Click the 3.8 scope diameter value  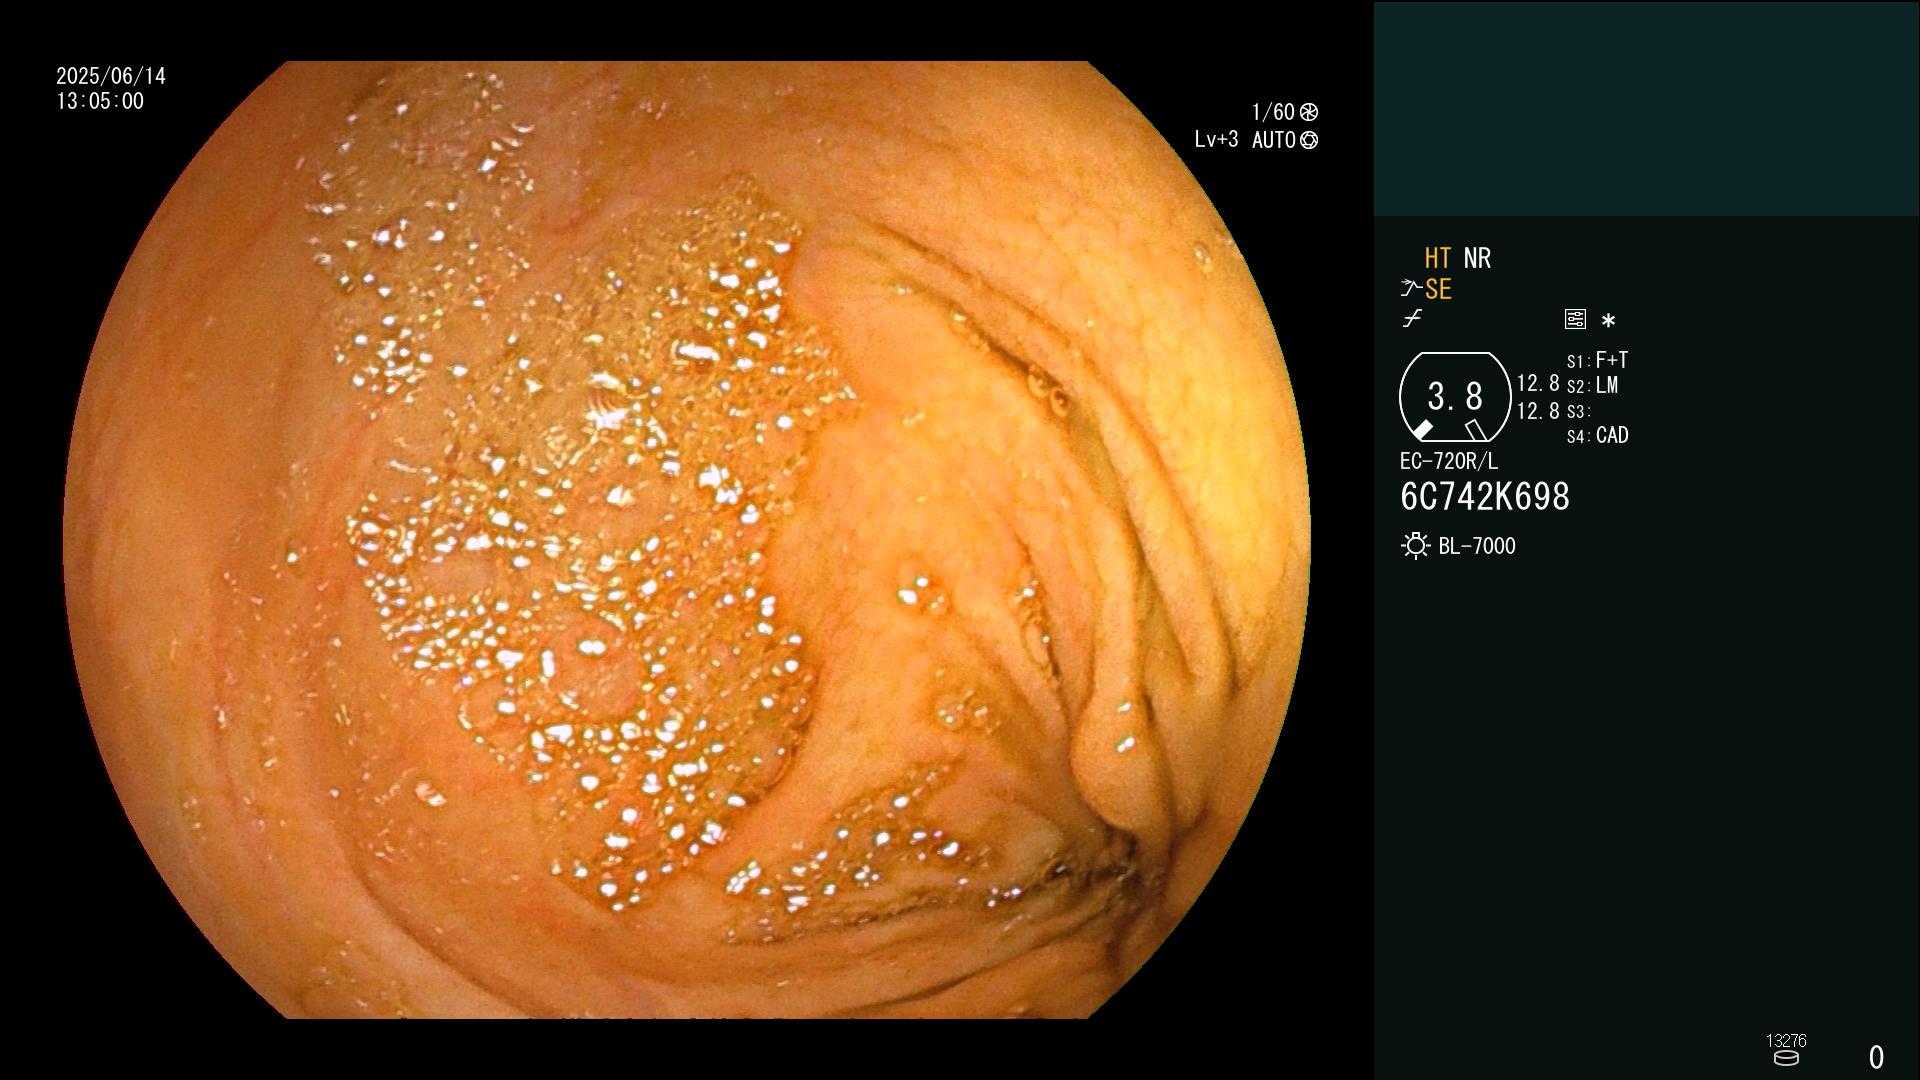coord(1455,397)
